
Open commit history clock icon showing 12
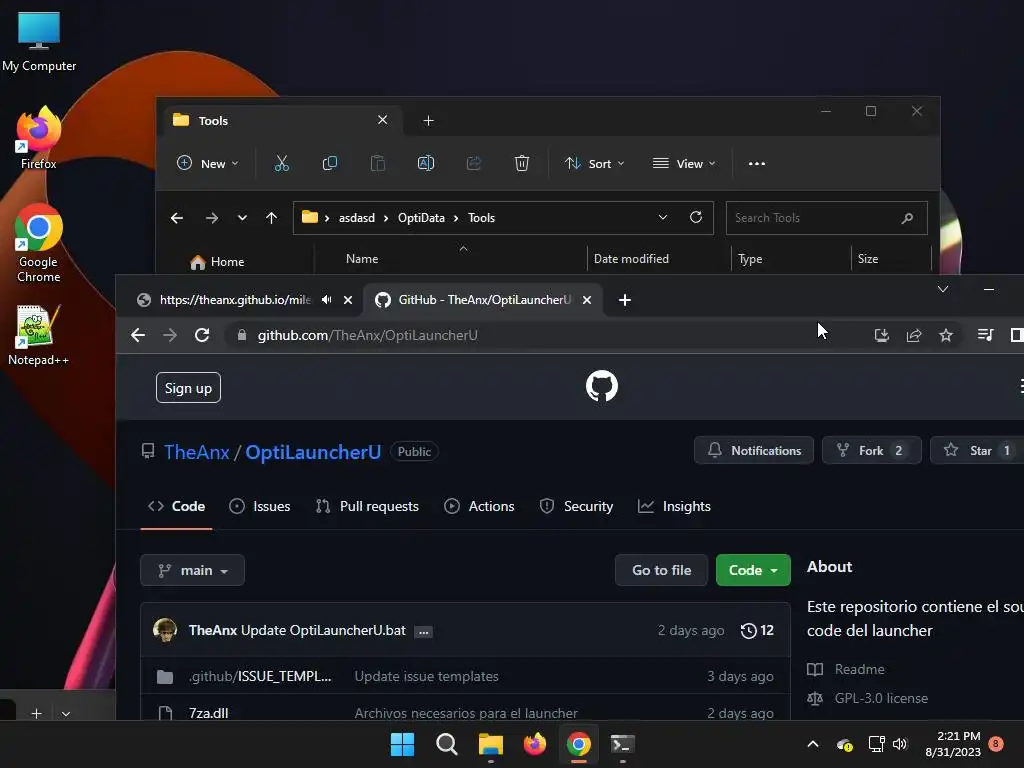tap(757, 630)
